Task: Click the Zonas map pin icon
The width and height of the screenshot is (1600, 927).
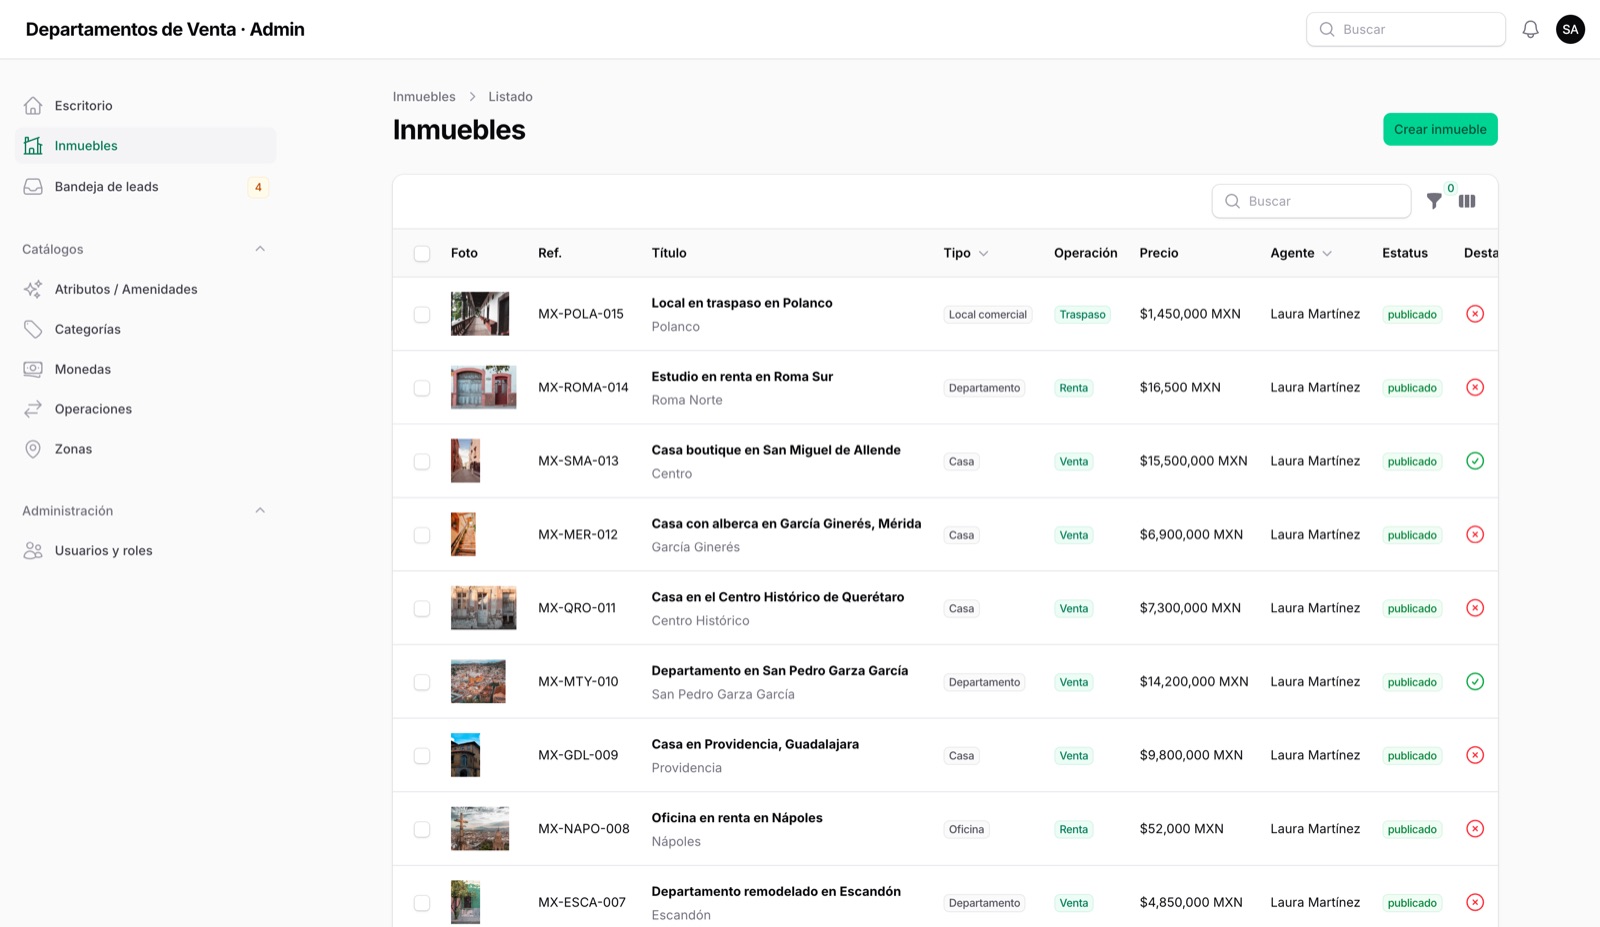Action: pos(33,449)
